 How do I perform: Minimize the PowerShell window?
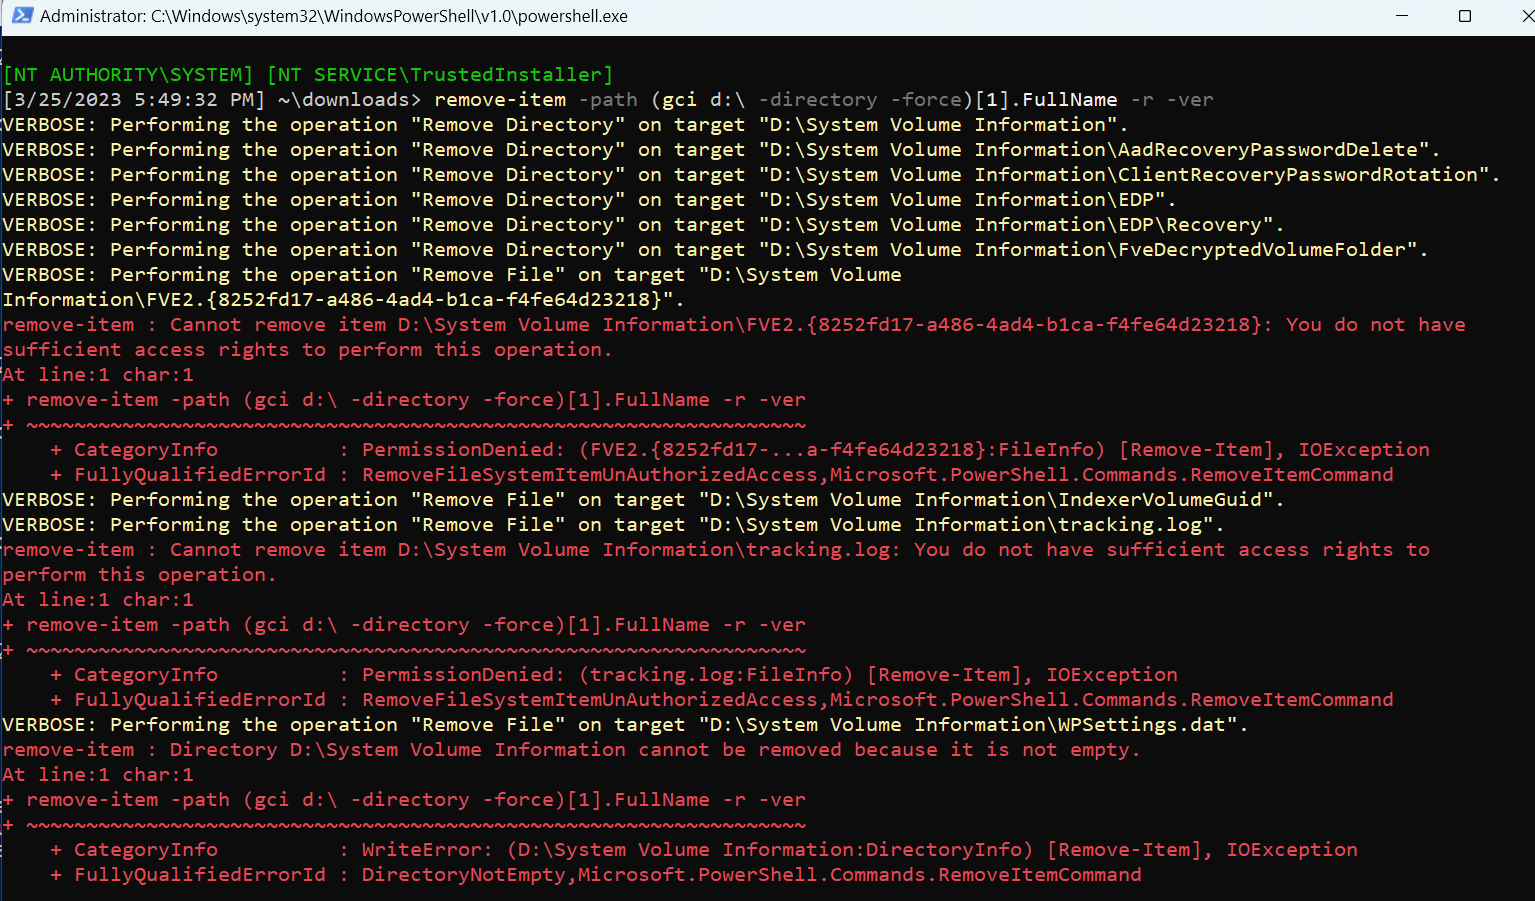[x=1401, y=16]
